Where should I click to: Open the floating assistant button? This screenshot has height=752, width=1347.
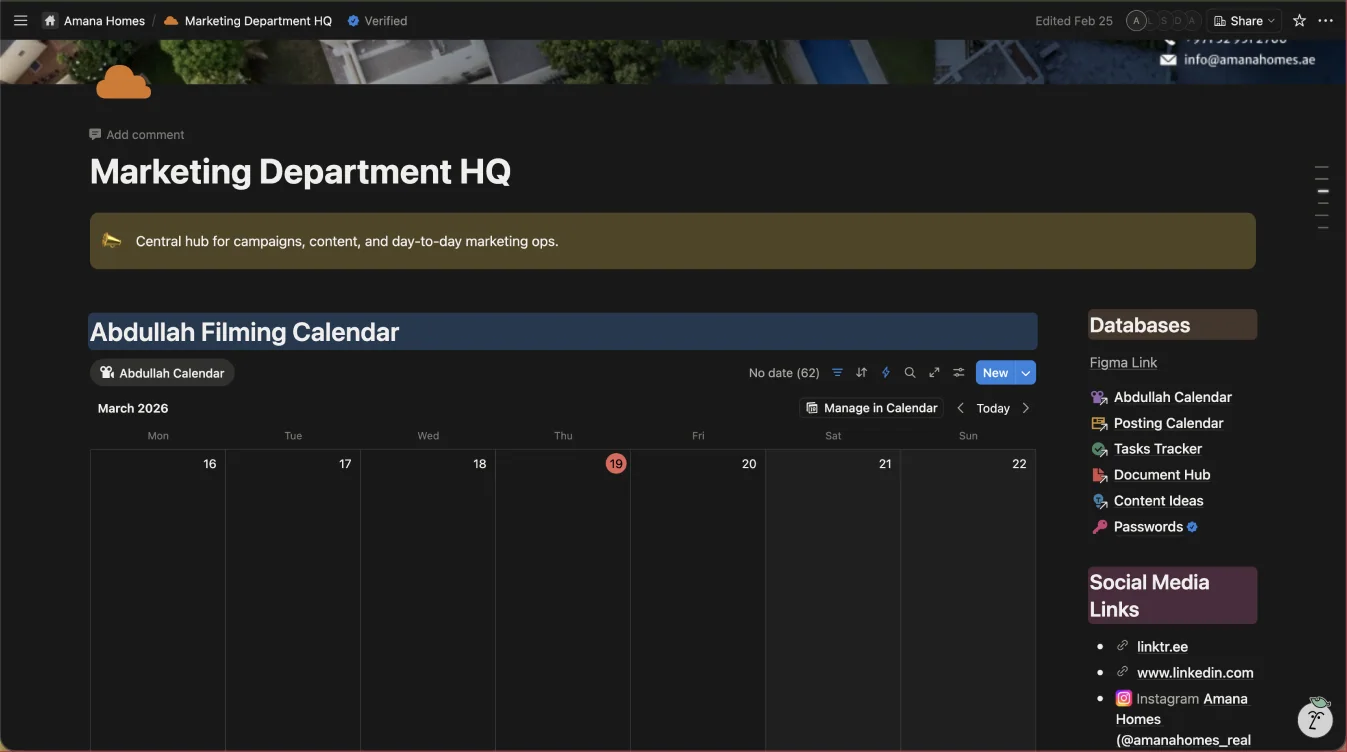tap(1315, 718)
